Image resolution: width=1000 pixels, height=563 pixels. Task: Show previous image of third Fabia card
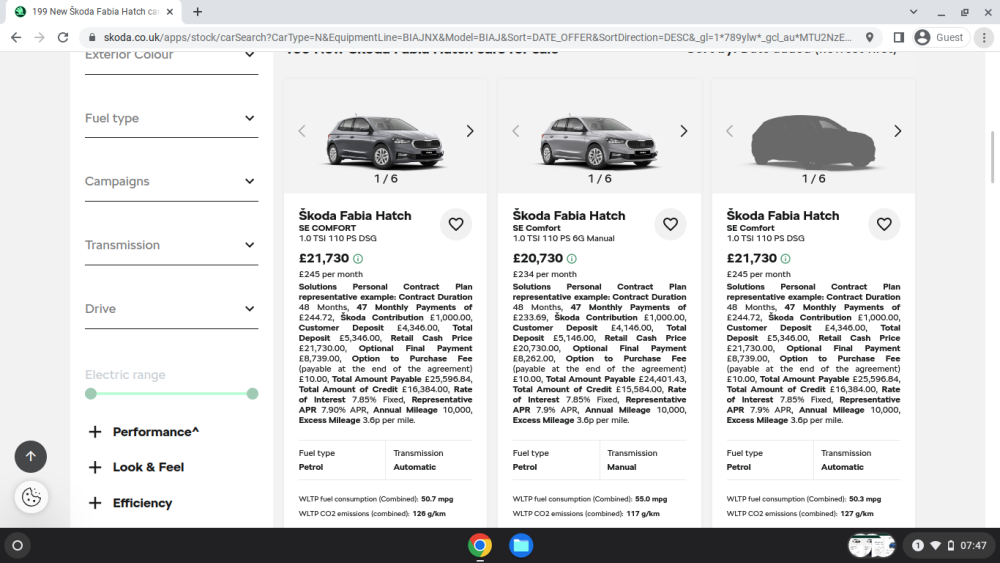coord(730,131)
